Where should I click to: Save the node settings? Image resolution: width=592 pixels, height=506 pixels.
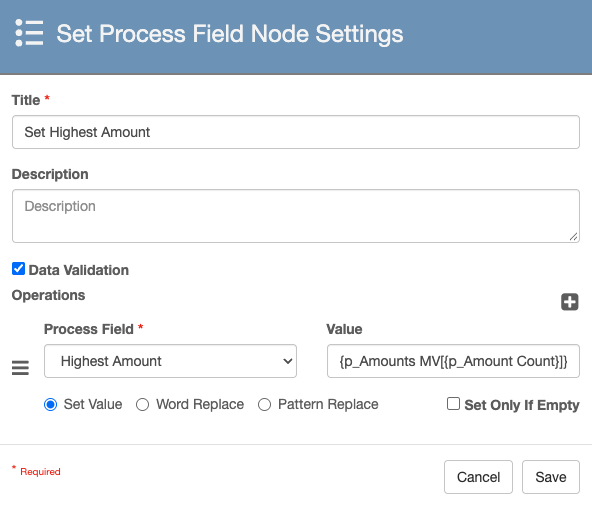tap(551, 477)
